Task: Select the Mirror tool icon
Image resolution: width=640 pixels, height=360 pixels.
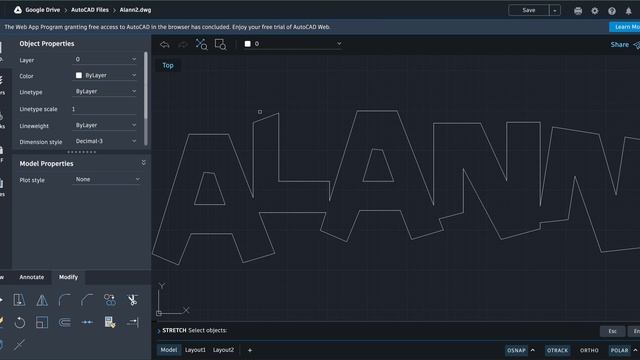Action: pos(42,300)
